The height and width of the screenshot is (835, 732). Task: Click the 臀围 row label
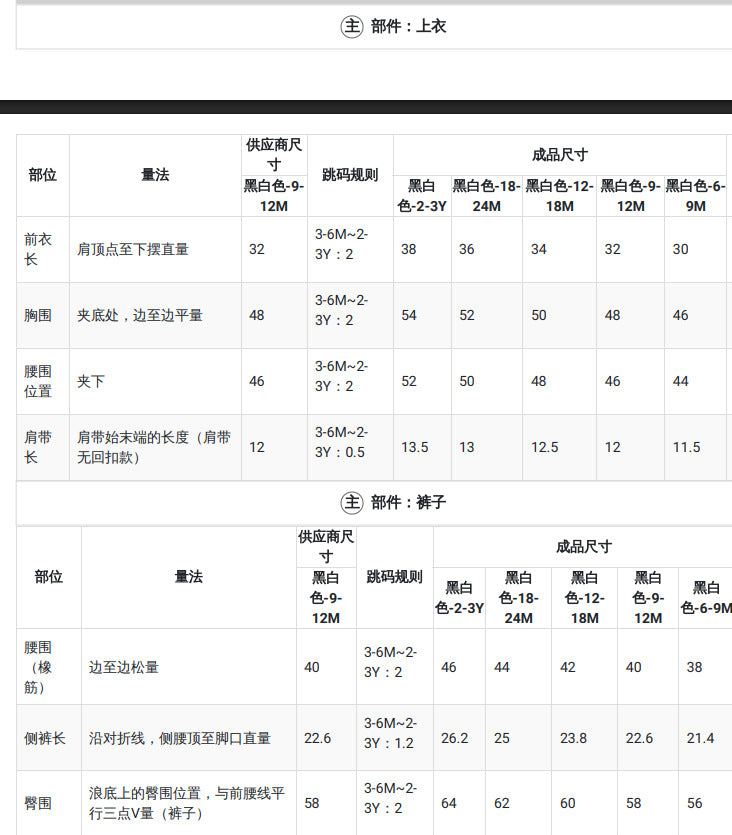(38, 803)
